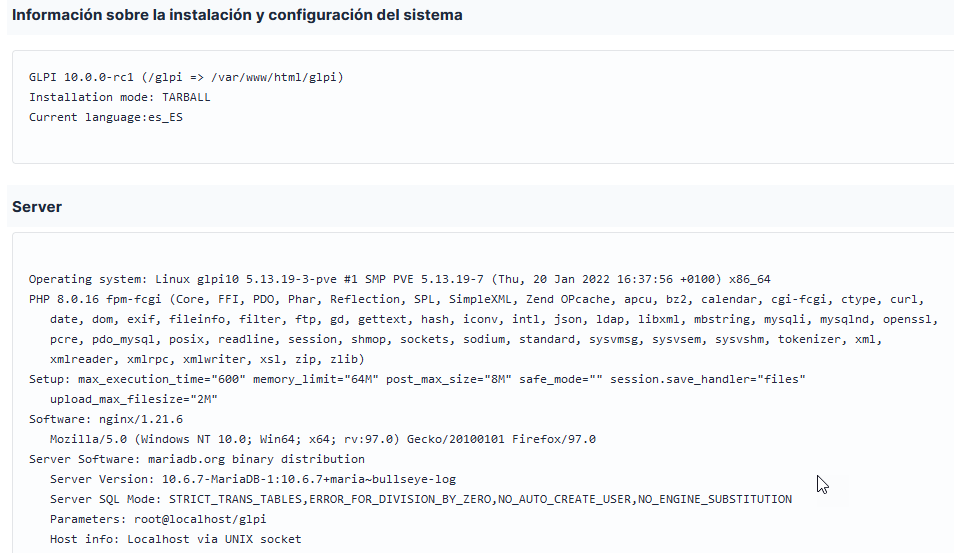
Task: Click 'Host info: Localhost via UNIX socket'
Action: coord(176,540)
